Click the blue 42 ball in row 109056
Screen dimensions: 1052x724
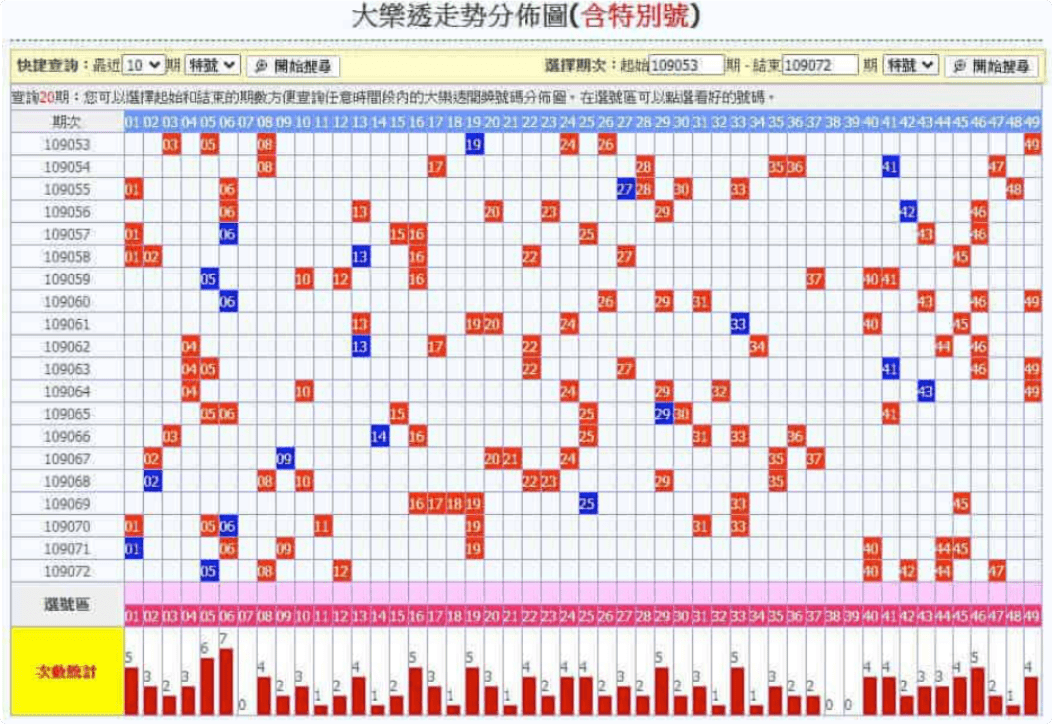point(909,212)
